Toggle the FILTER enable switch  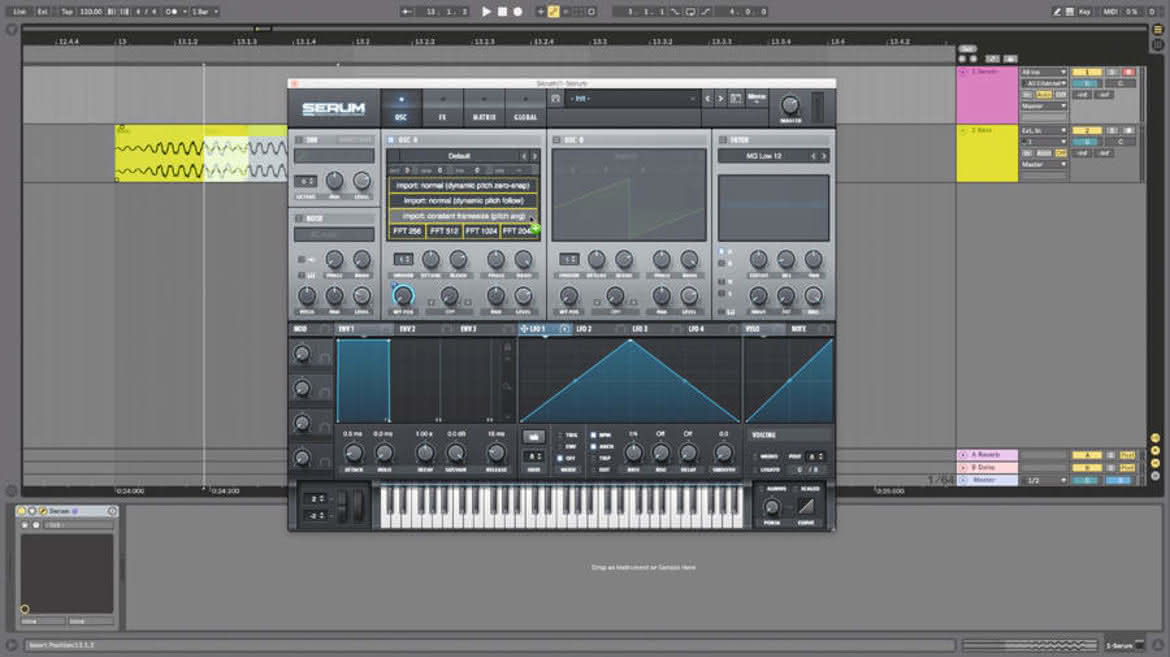(x=723, y=140)
